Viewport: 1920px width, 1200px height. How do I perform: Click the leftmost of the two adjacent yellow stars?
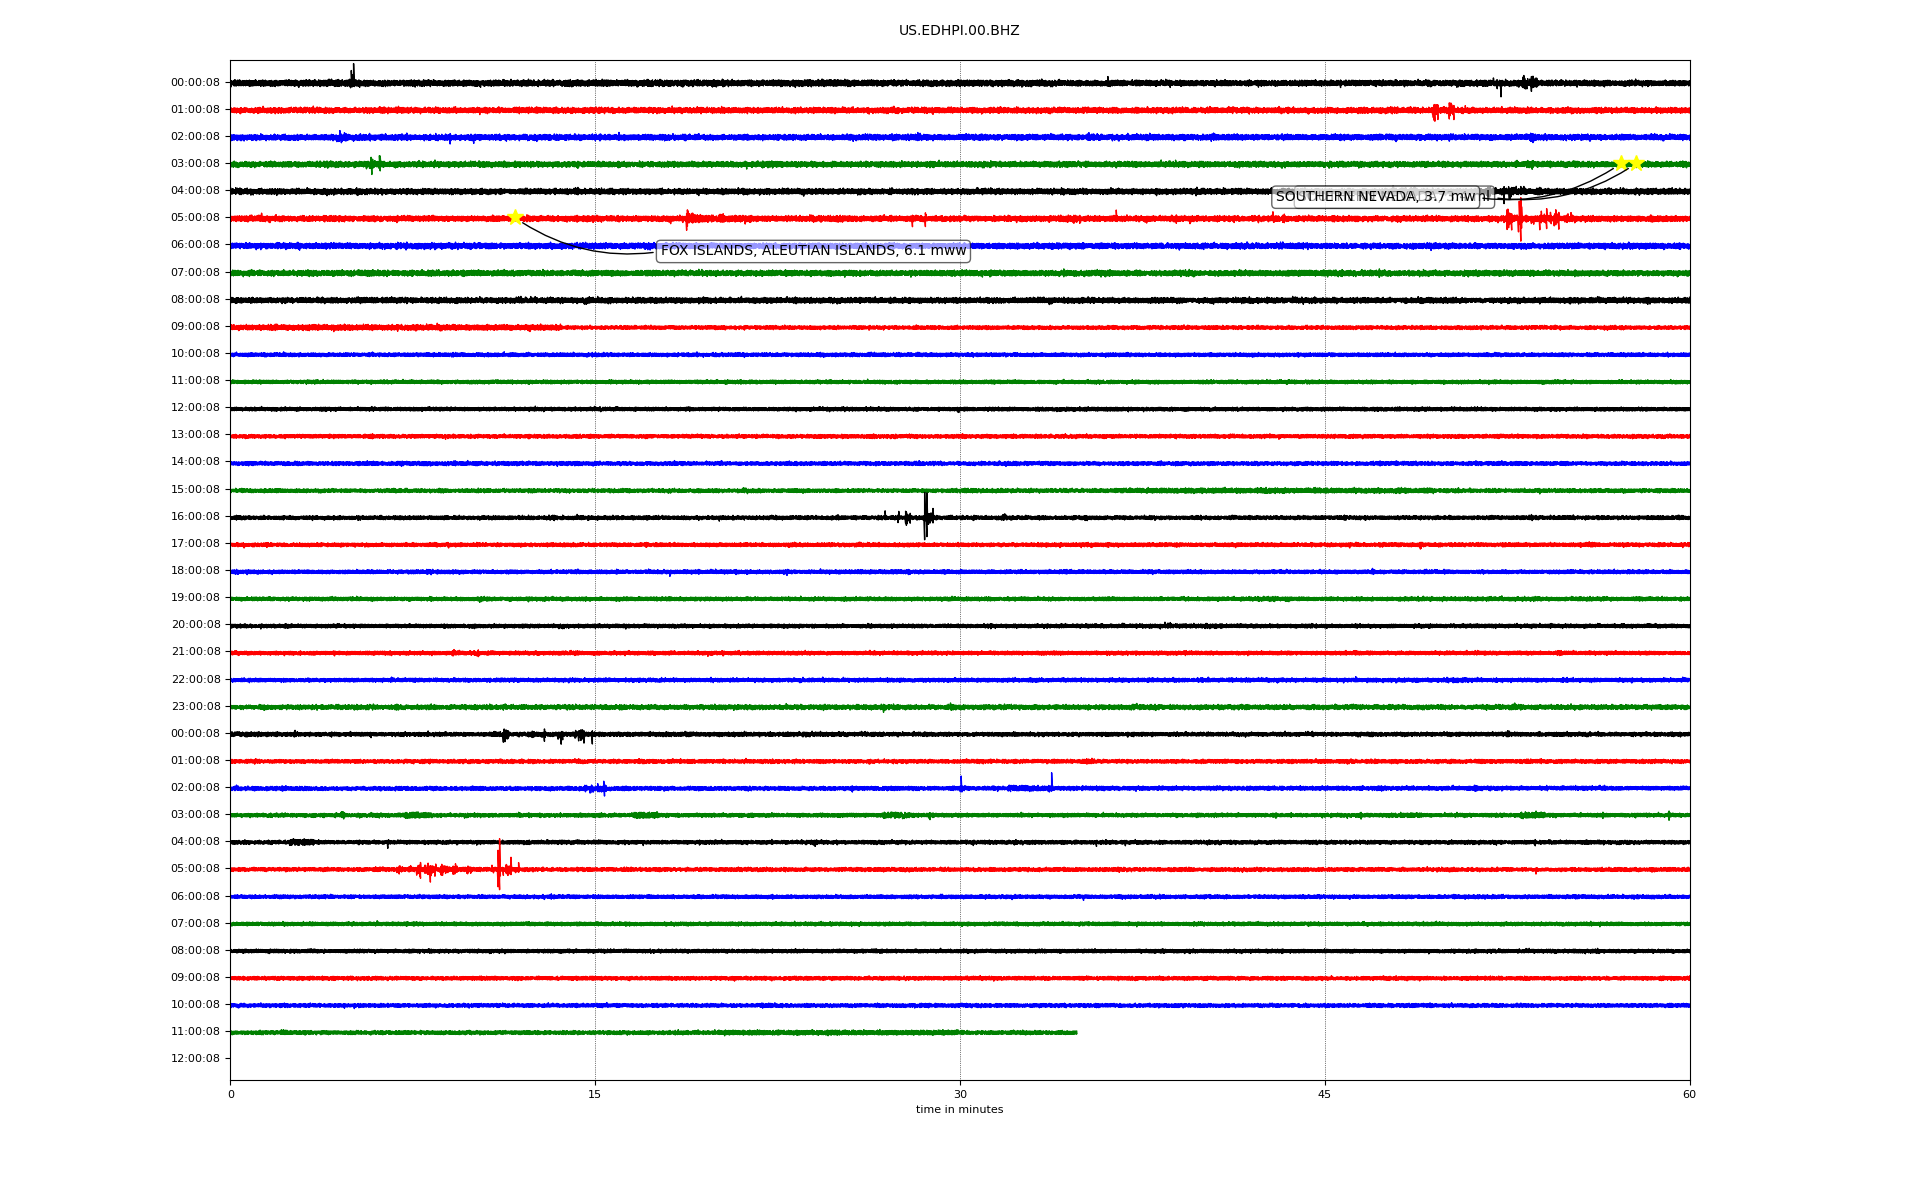(x=1621, y=163)
